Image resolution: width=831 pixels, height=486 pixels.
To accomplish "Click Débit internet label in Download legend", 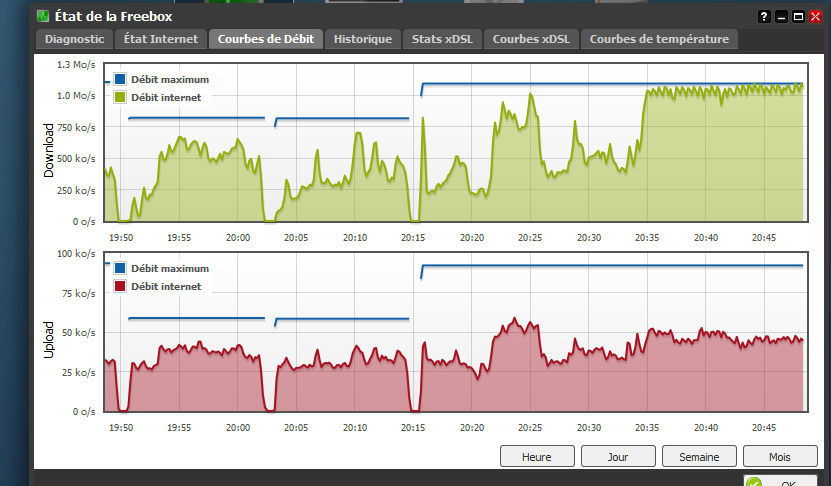I will click(166, 98).
